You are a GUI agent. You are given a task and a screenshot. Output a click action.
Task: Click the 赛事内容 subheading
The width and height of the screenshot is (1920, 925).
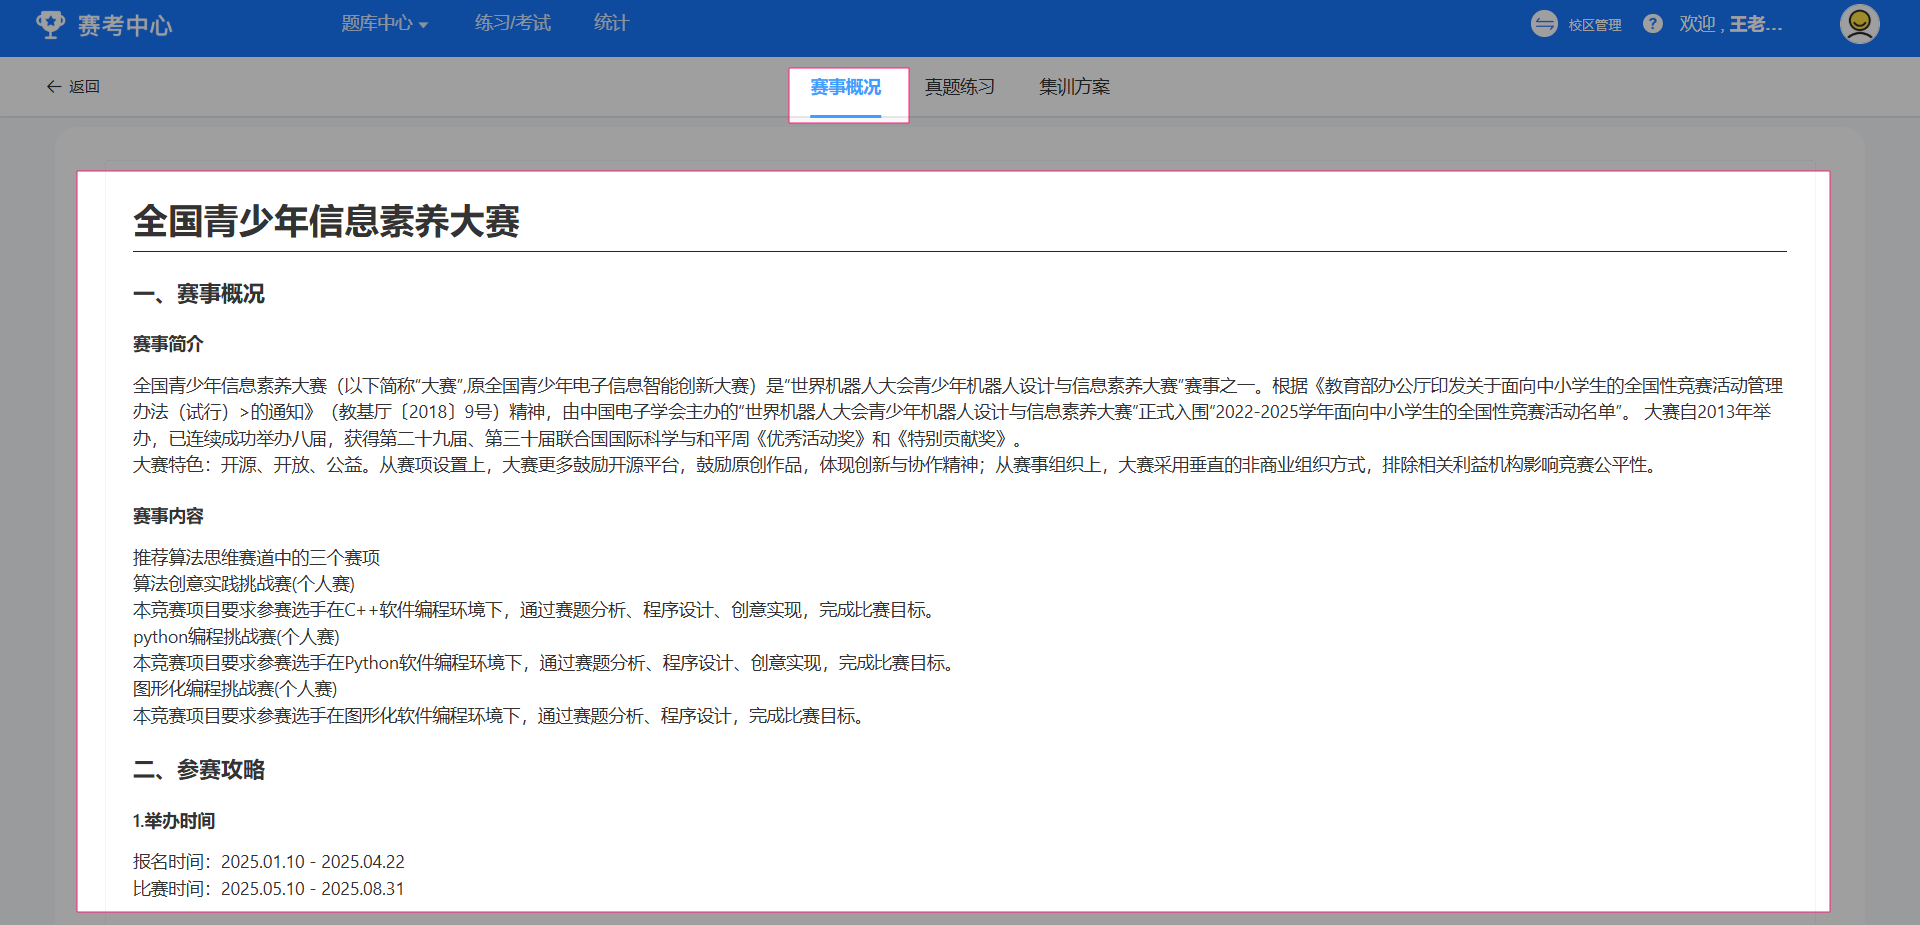coord(168,516)
